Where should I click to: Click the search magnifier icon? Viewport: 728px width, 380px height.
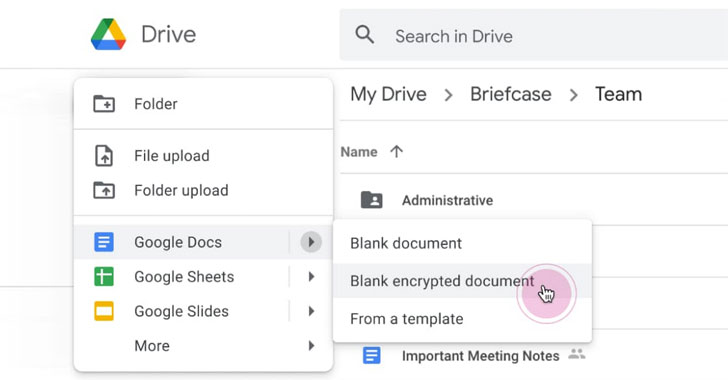click(x=364, y=35)
